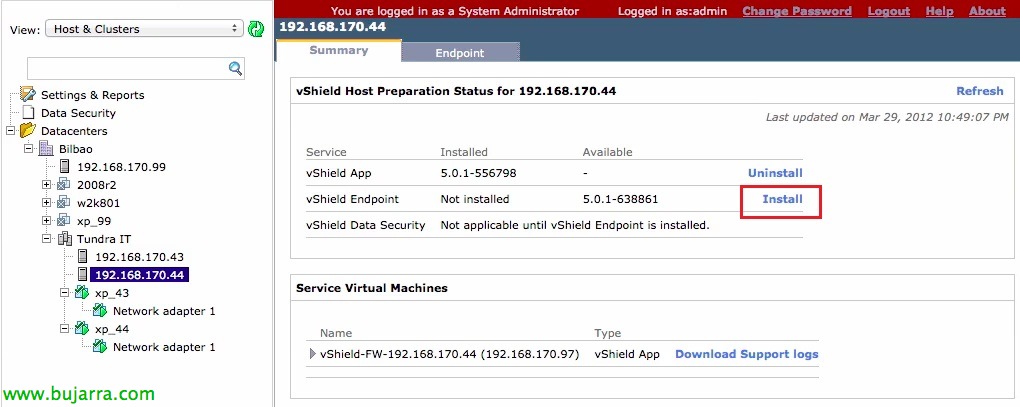Click the Logout link
The width and height of the screenshot is (1020, 407).
click(889, 11)
